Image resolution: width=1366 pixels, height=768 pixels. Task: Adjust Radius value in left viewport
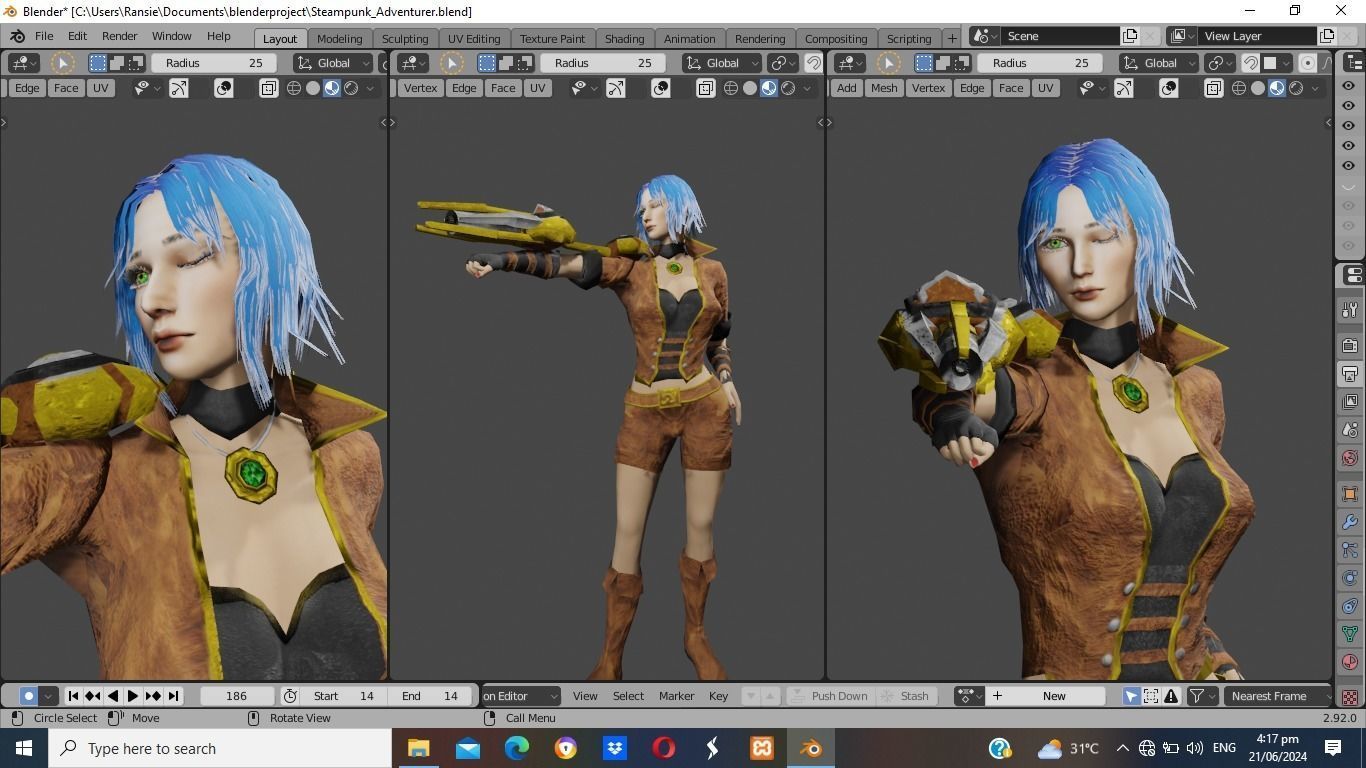click(x=213, y=63)
